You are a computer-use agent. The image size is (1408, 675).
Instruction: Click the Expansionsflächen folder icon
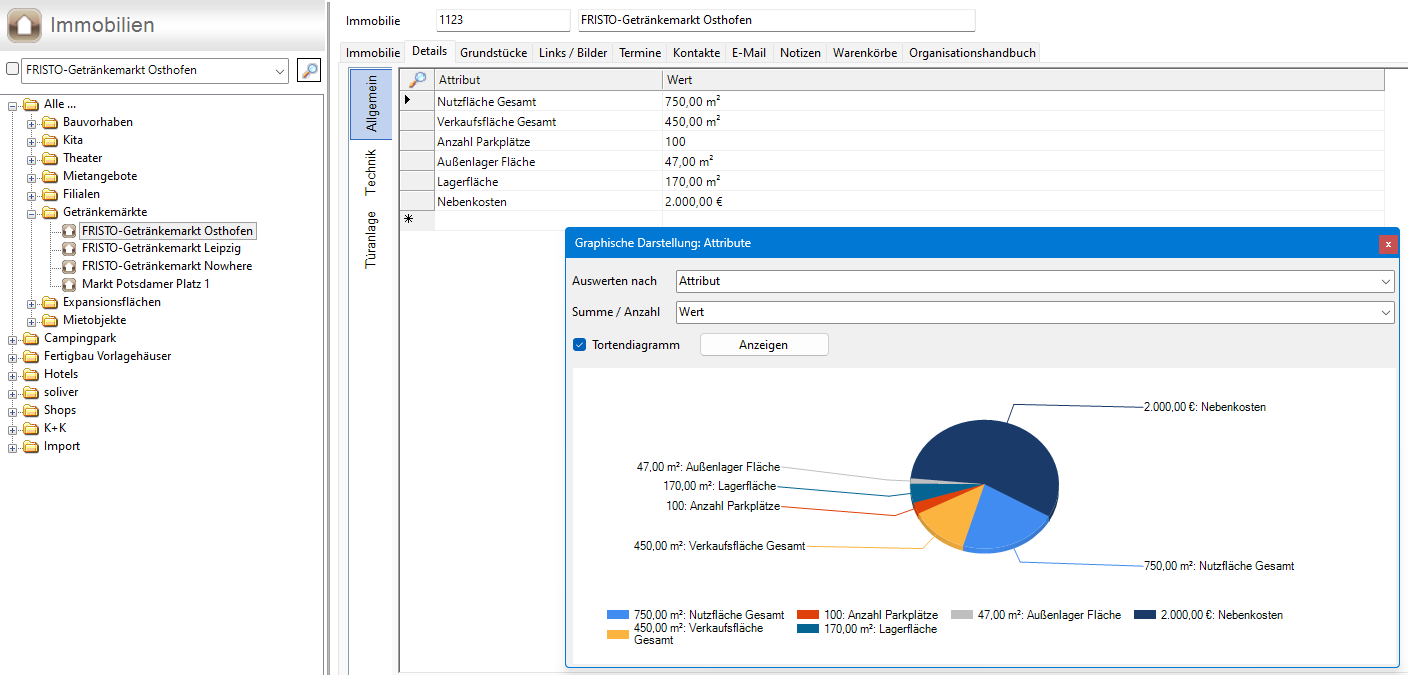point(50,302)
